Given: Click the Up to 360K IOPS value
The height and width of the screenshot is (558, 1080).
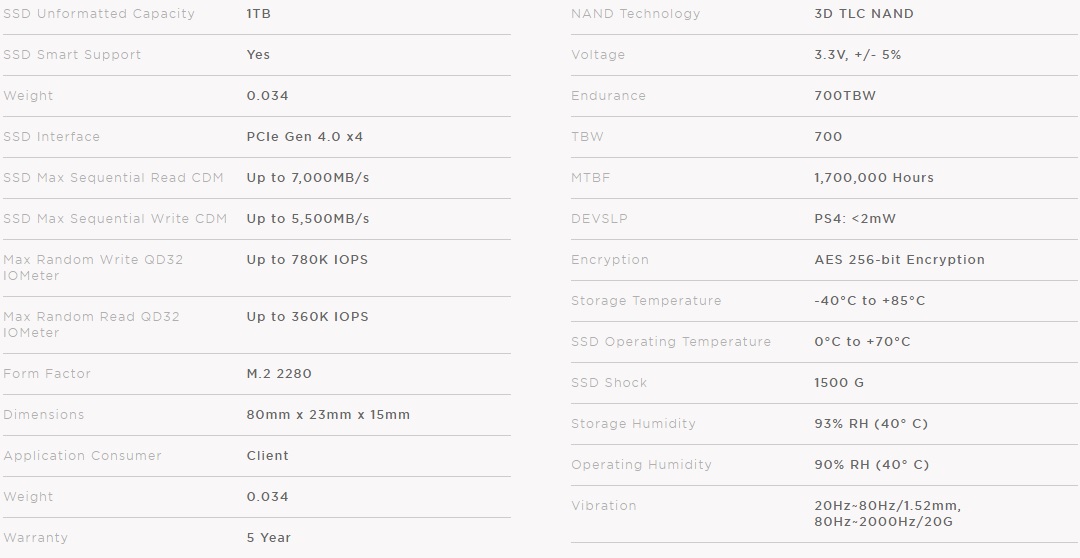Looking at the screenshot, I should 307,317.
